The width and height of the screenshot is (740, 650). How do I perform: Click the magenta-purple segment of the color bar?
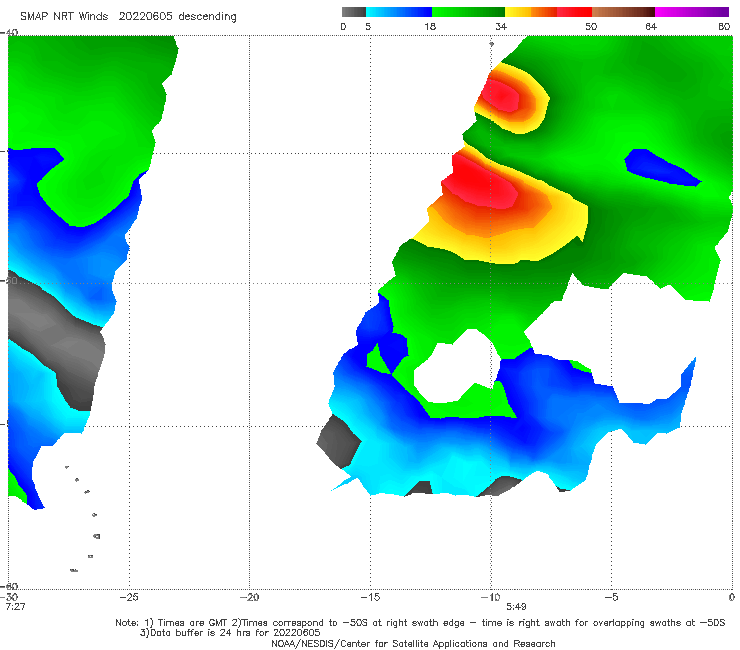coord(691,12)
